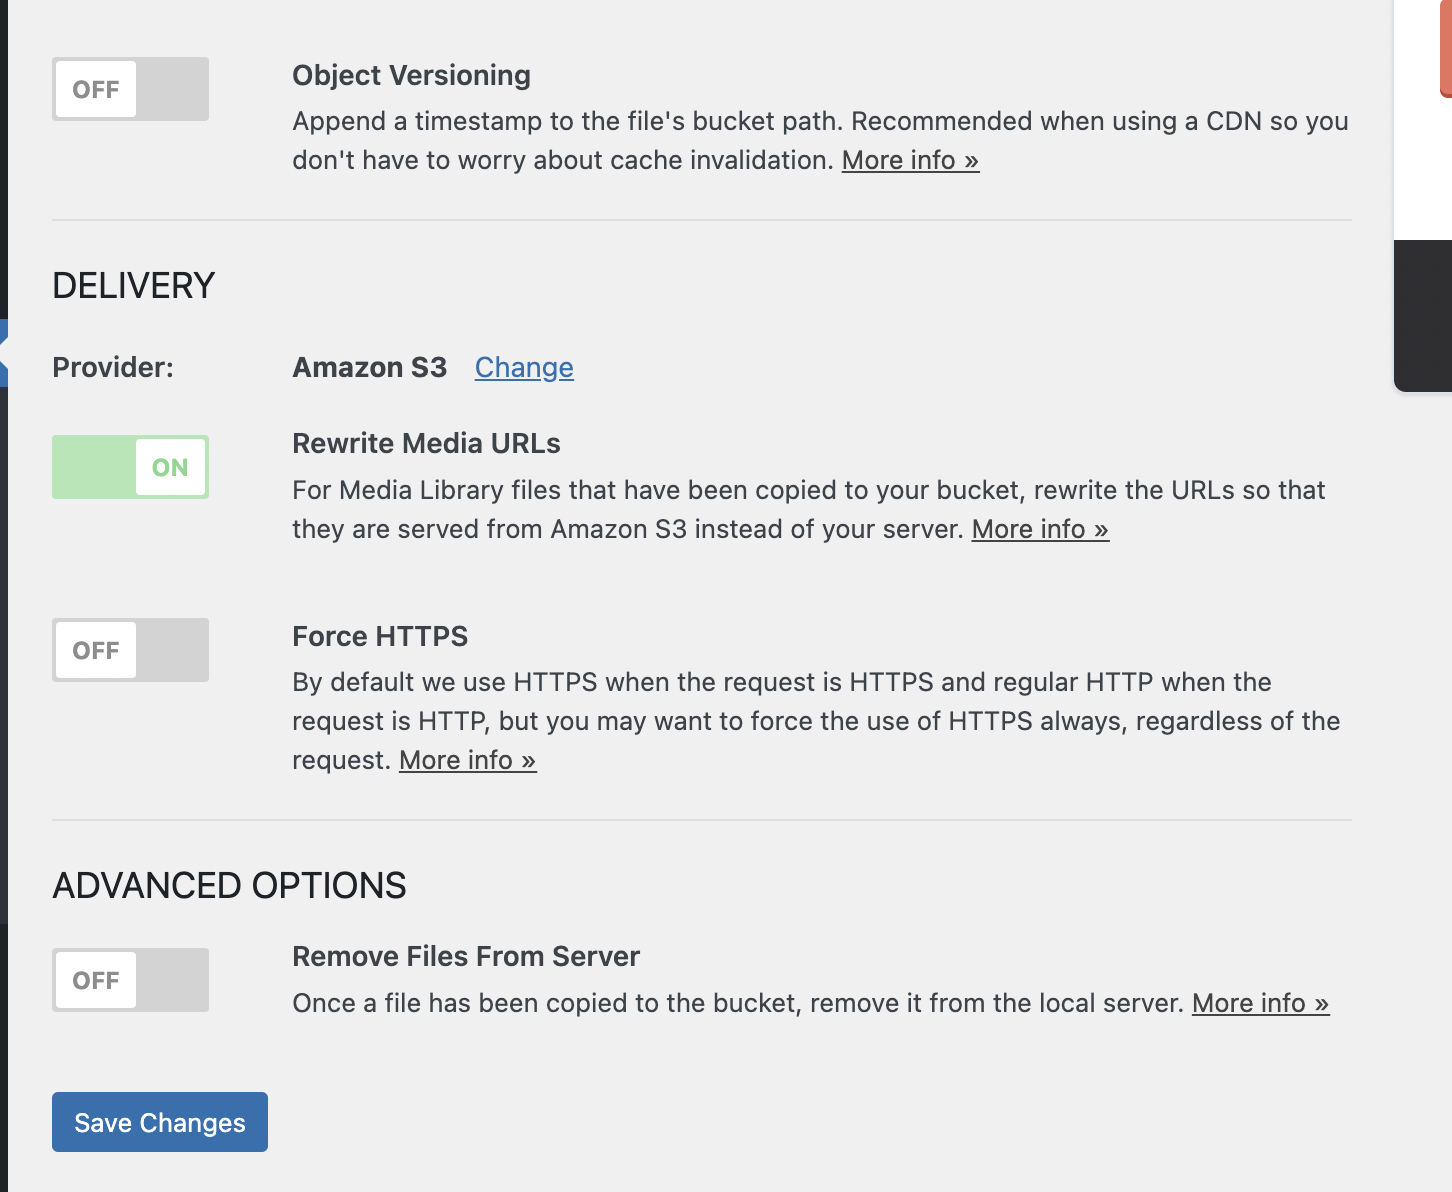Screen dimensions: 1452x1192
Task: Enable Remove Files From Server
Action: click(129, 980)
